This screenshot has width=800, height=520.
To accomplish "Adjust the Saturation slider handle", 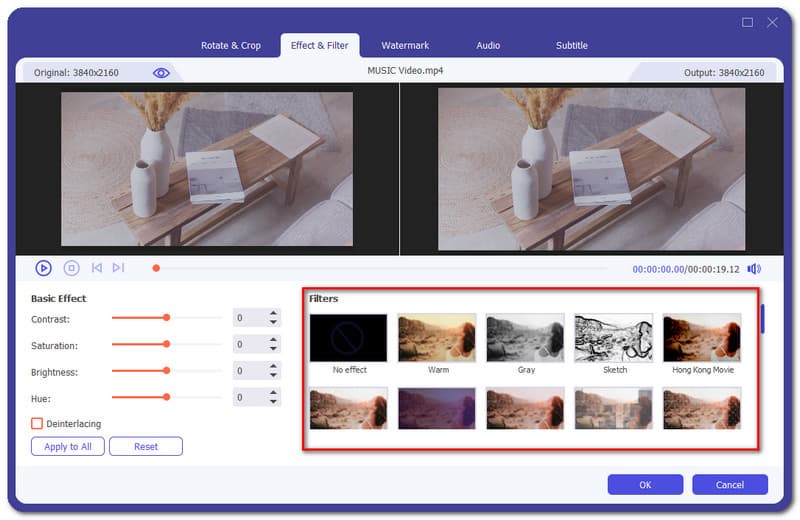I will 166,344.
